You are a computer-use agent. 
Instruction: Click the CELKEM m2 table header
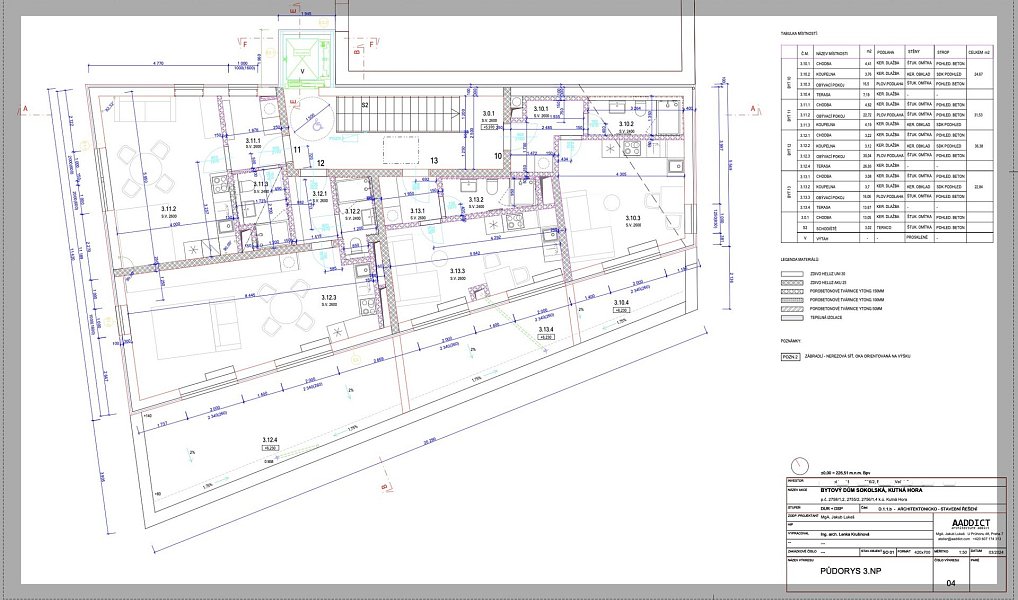click(x=980, y=52)
